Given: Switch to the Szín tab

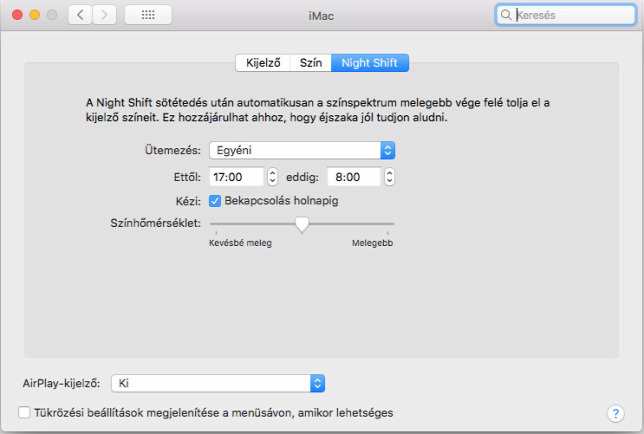Looking at the screenshot, I should [x=310, y=63].
